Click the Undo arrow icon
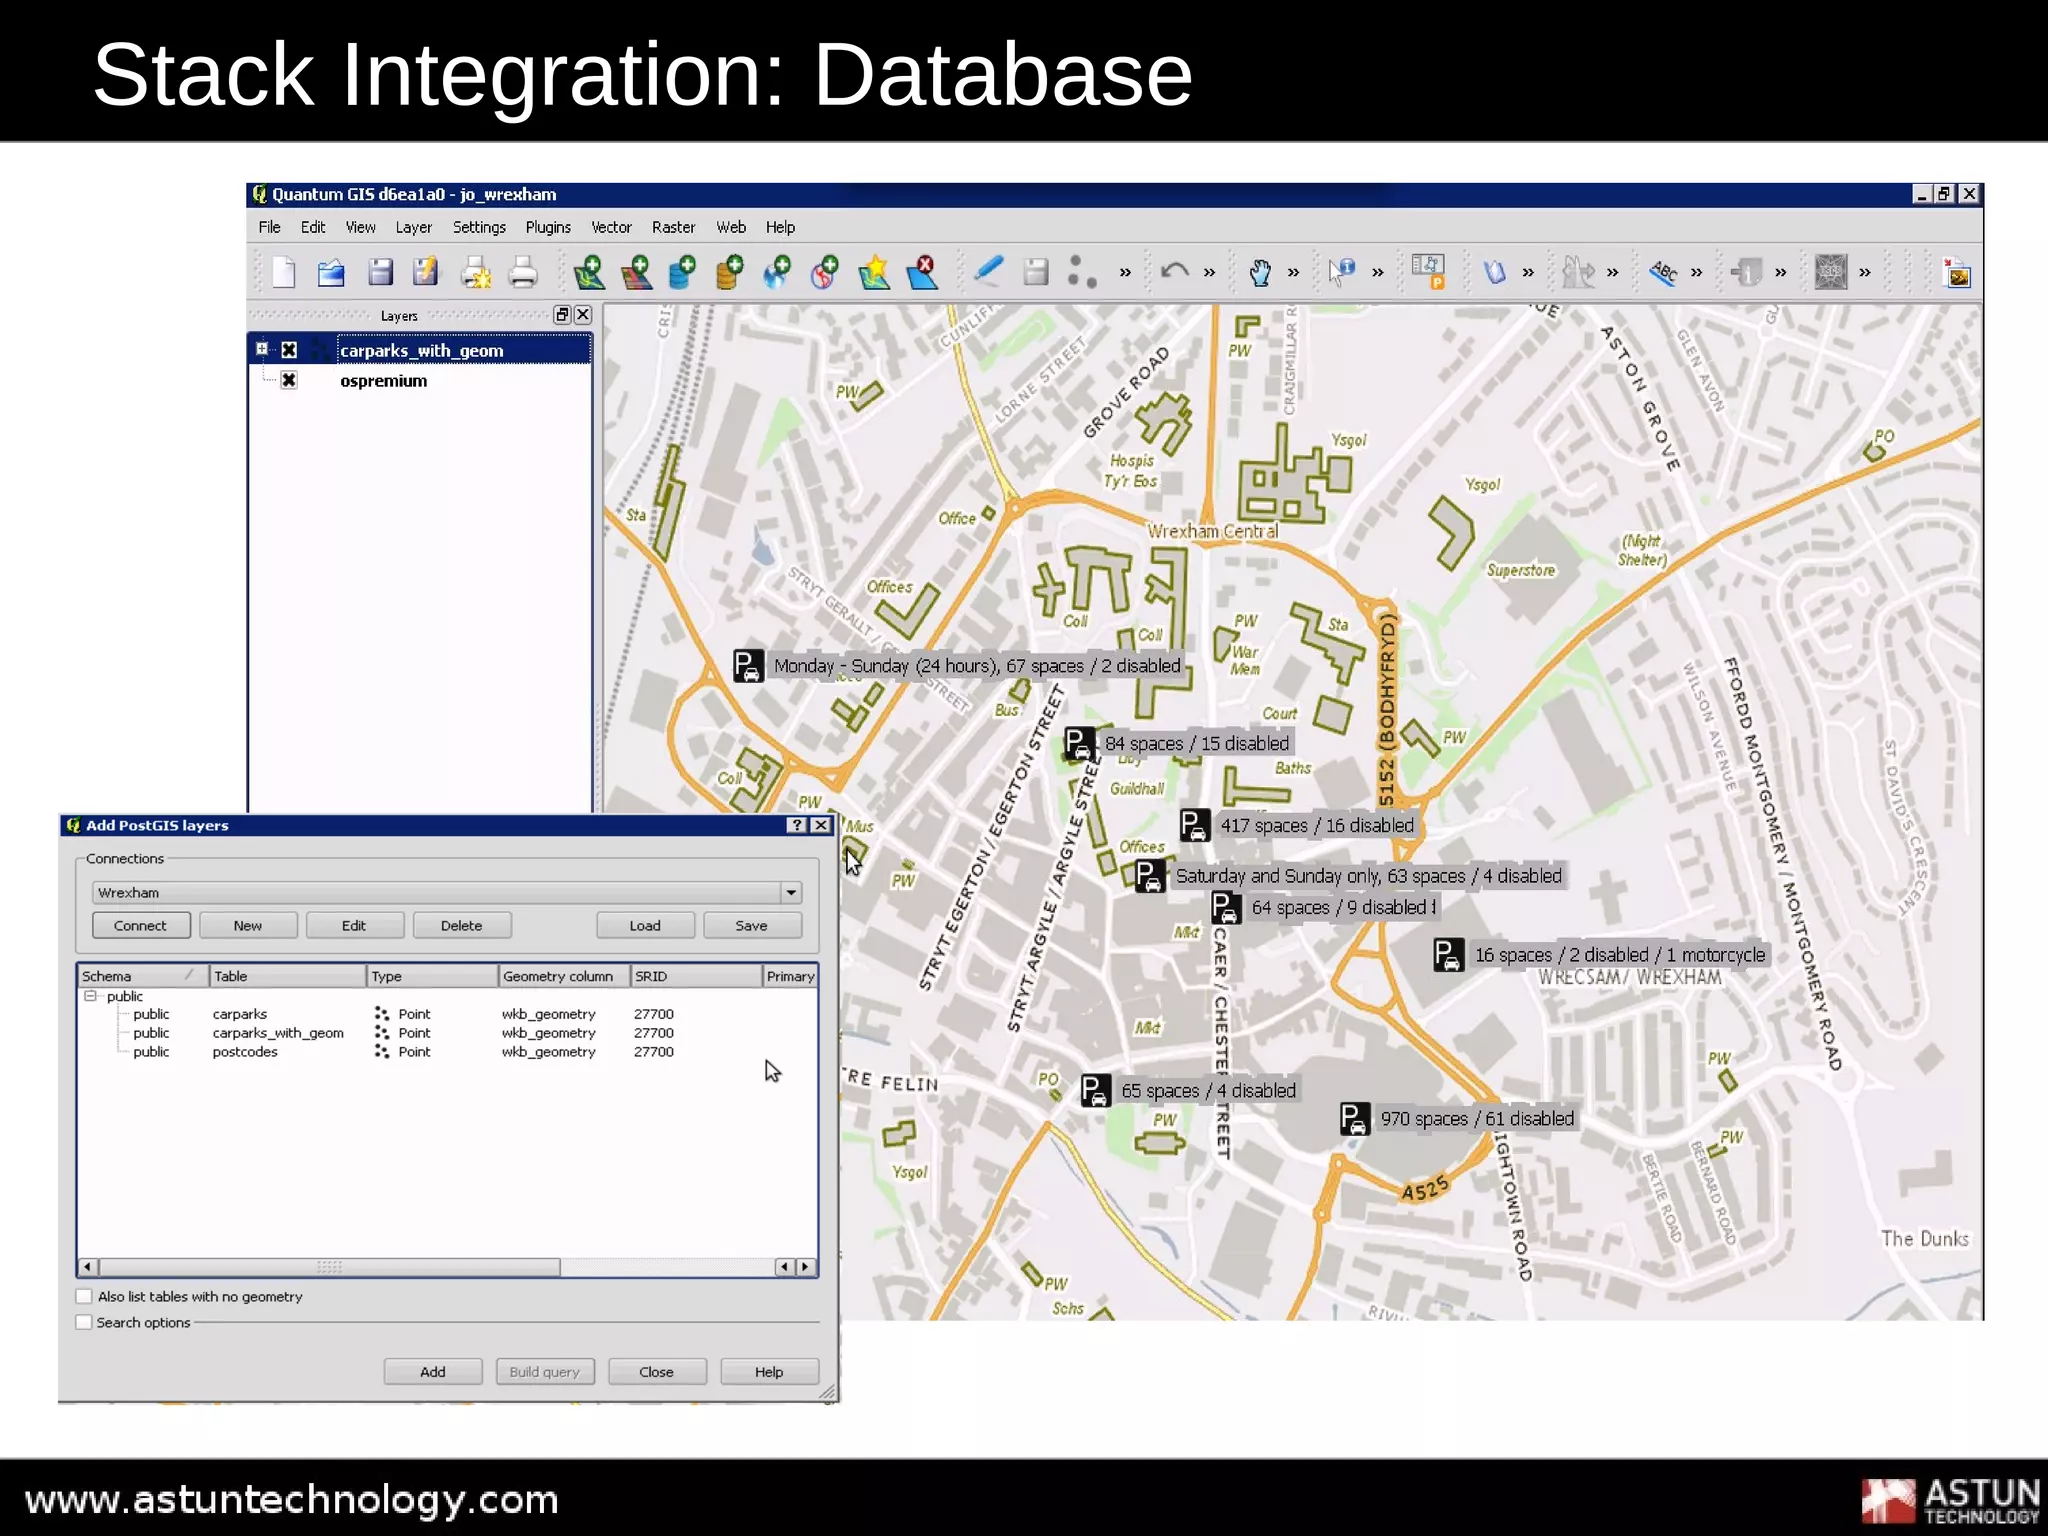Viewport: 2048px width, 1536px height. 1174,272
